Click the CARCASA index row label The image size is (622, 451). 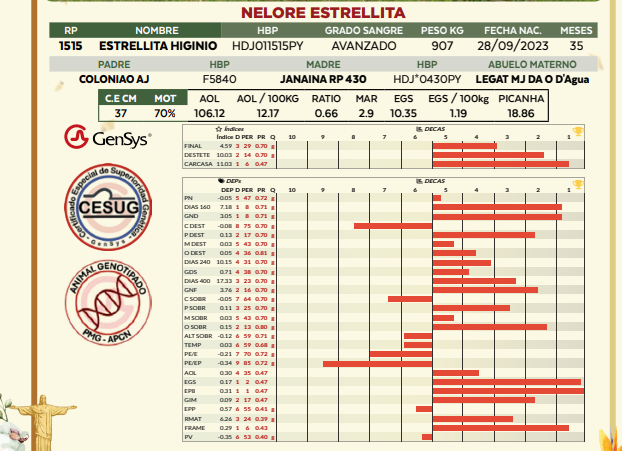point(198,164)
